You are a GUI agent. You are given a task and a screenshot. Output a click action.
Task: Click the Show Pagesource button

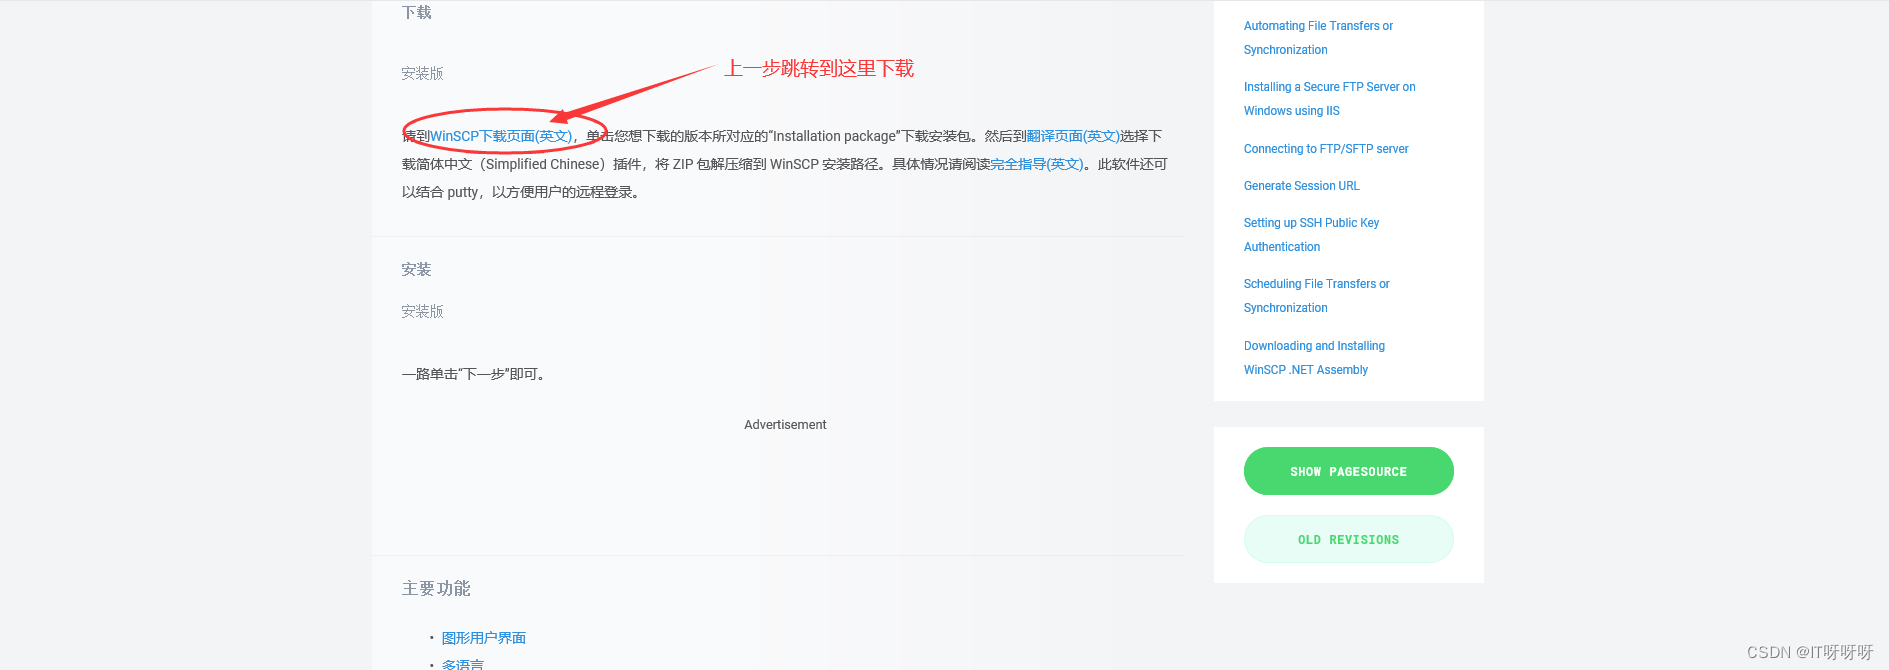(x=1348, y=471)
